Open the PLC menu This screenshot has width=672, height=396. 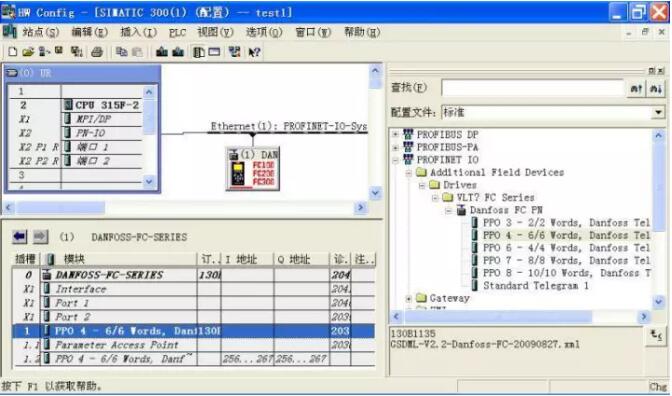(177, 33)
